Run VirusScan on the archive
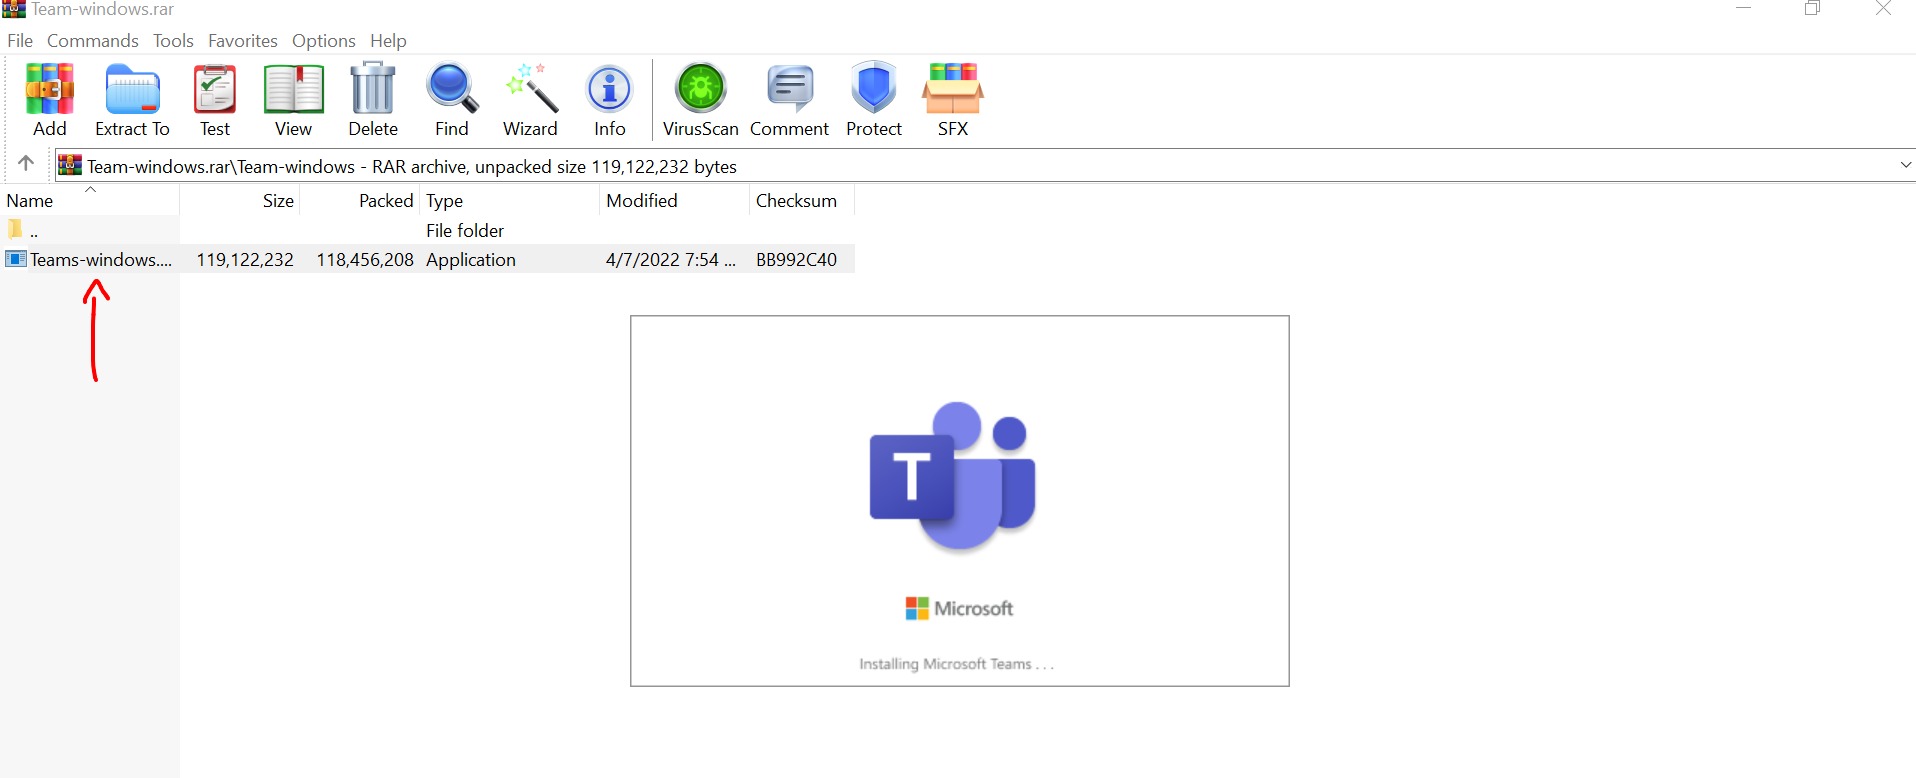 700,99
